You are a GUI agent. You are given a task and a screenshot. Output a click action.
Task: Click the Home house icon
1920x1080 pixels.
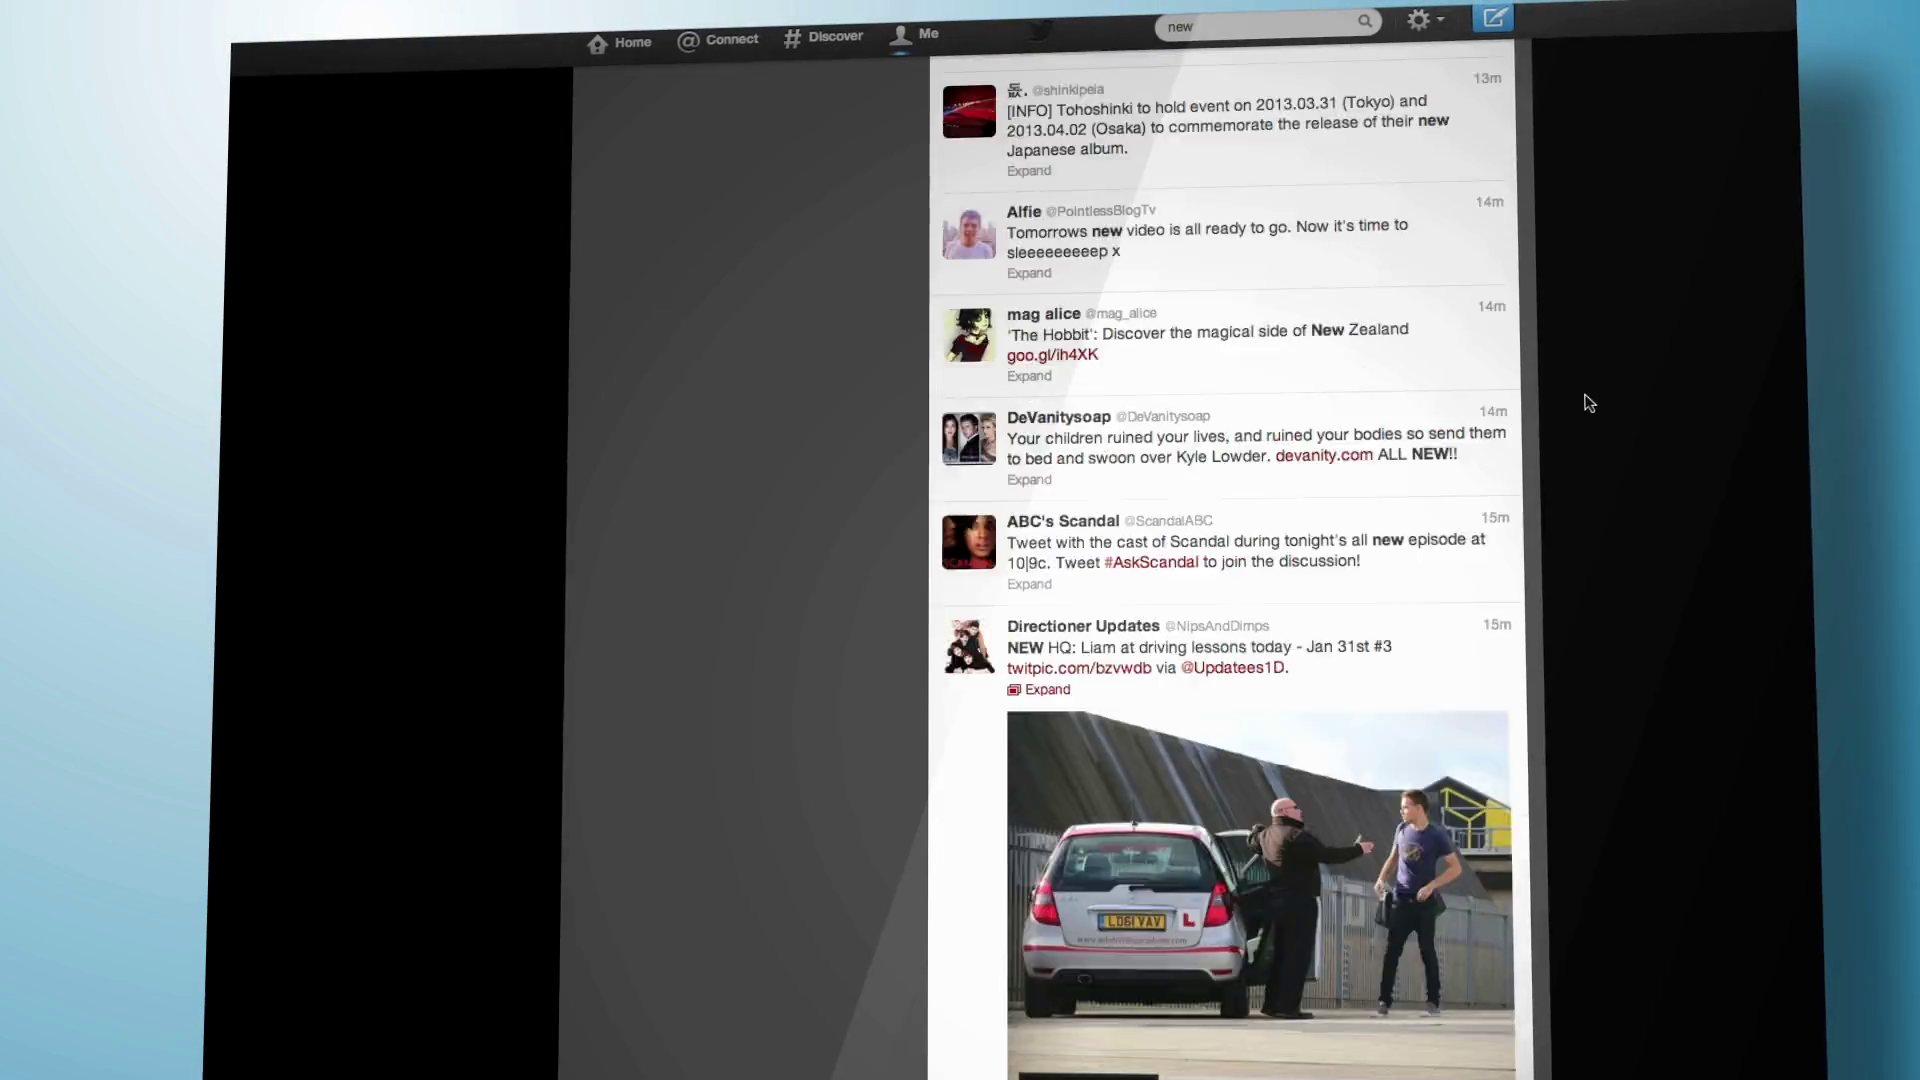597,42
